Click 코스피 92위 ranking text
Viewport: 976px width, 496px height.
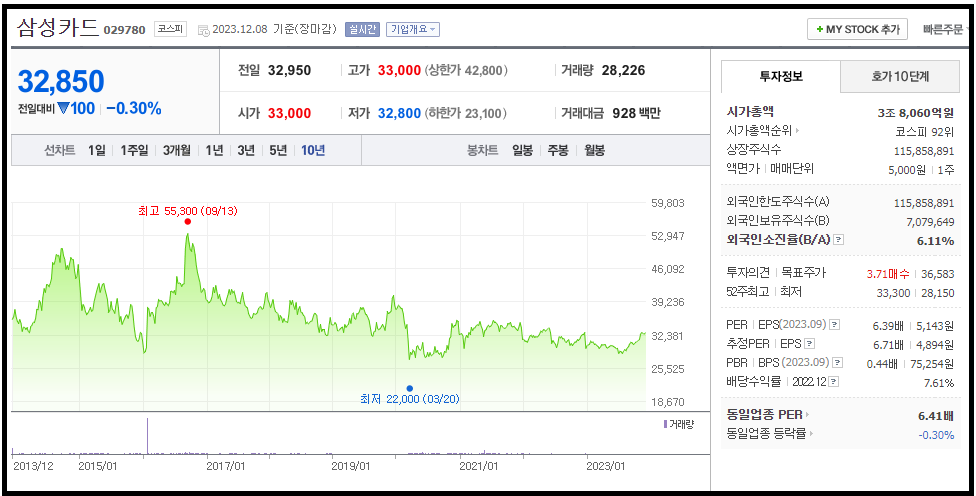(x=924, y=132)
